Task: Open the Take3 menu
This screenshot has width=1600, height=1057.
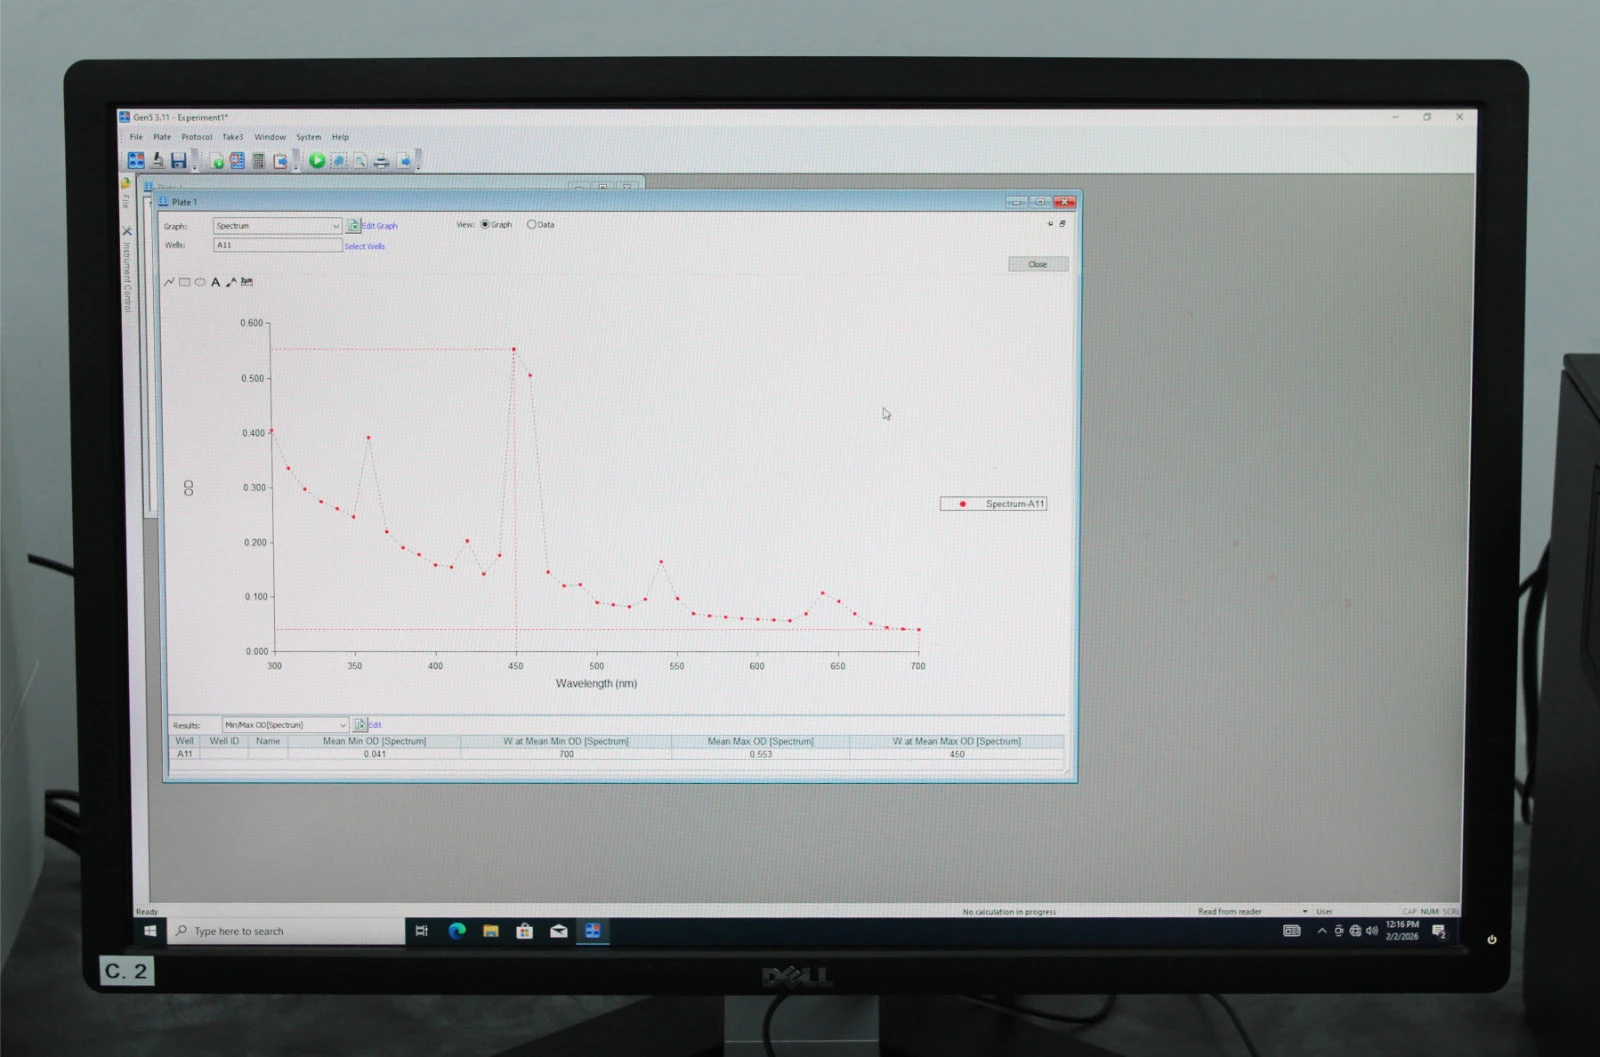Action: click(232, 137)
